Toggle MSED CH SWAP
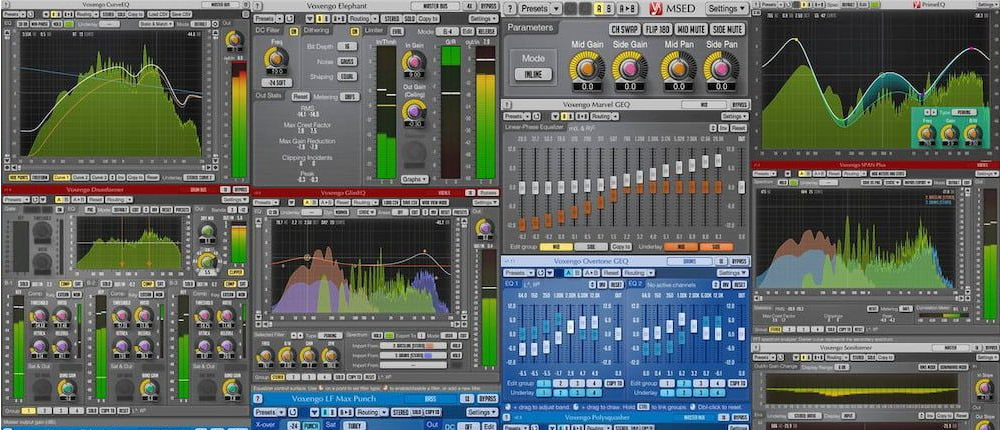The image size is (1000, 430). (x=624, y=29)
